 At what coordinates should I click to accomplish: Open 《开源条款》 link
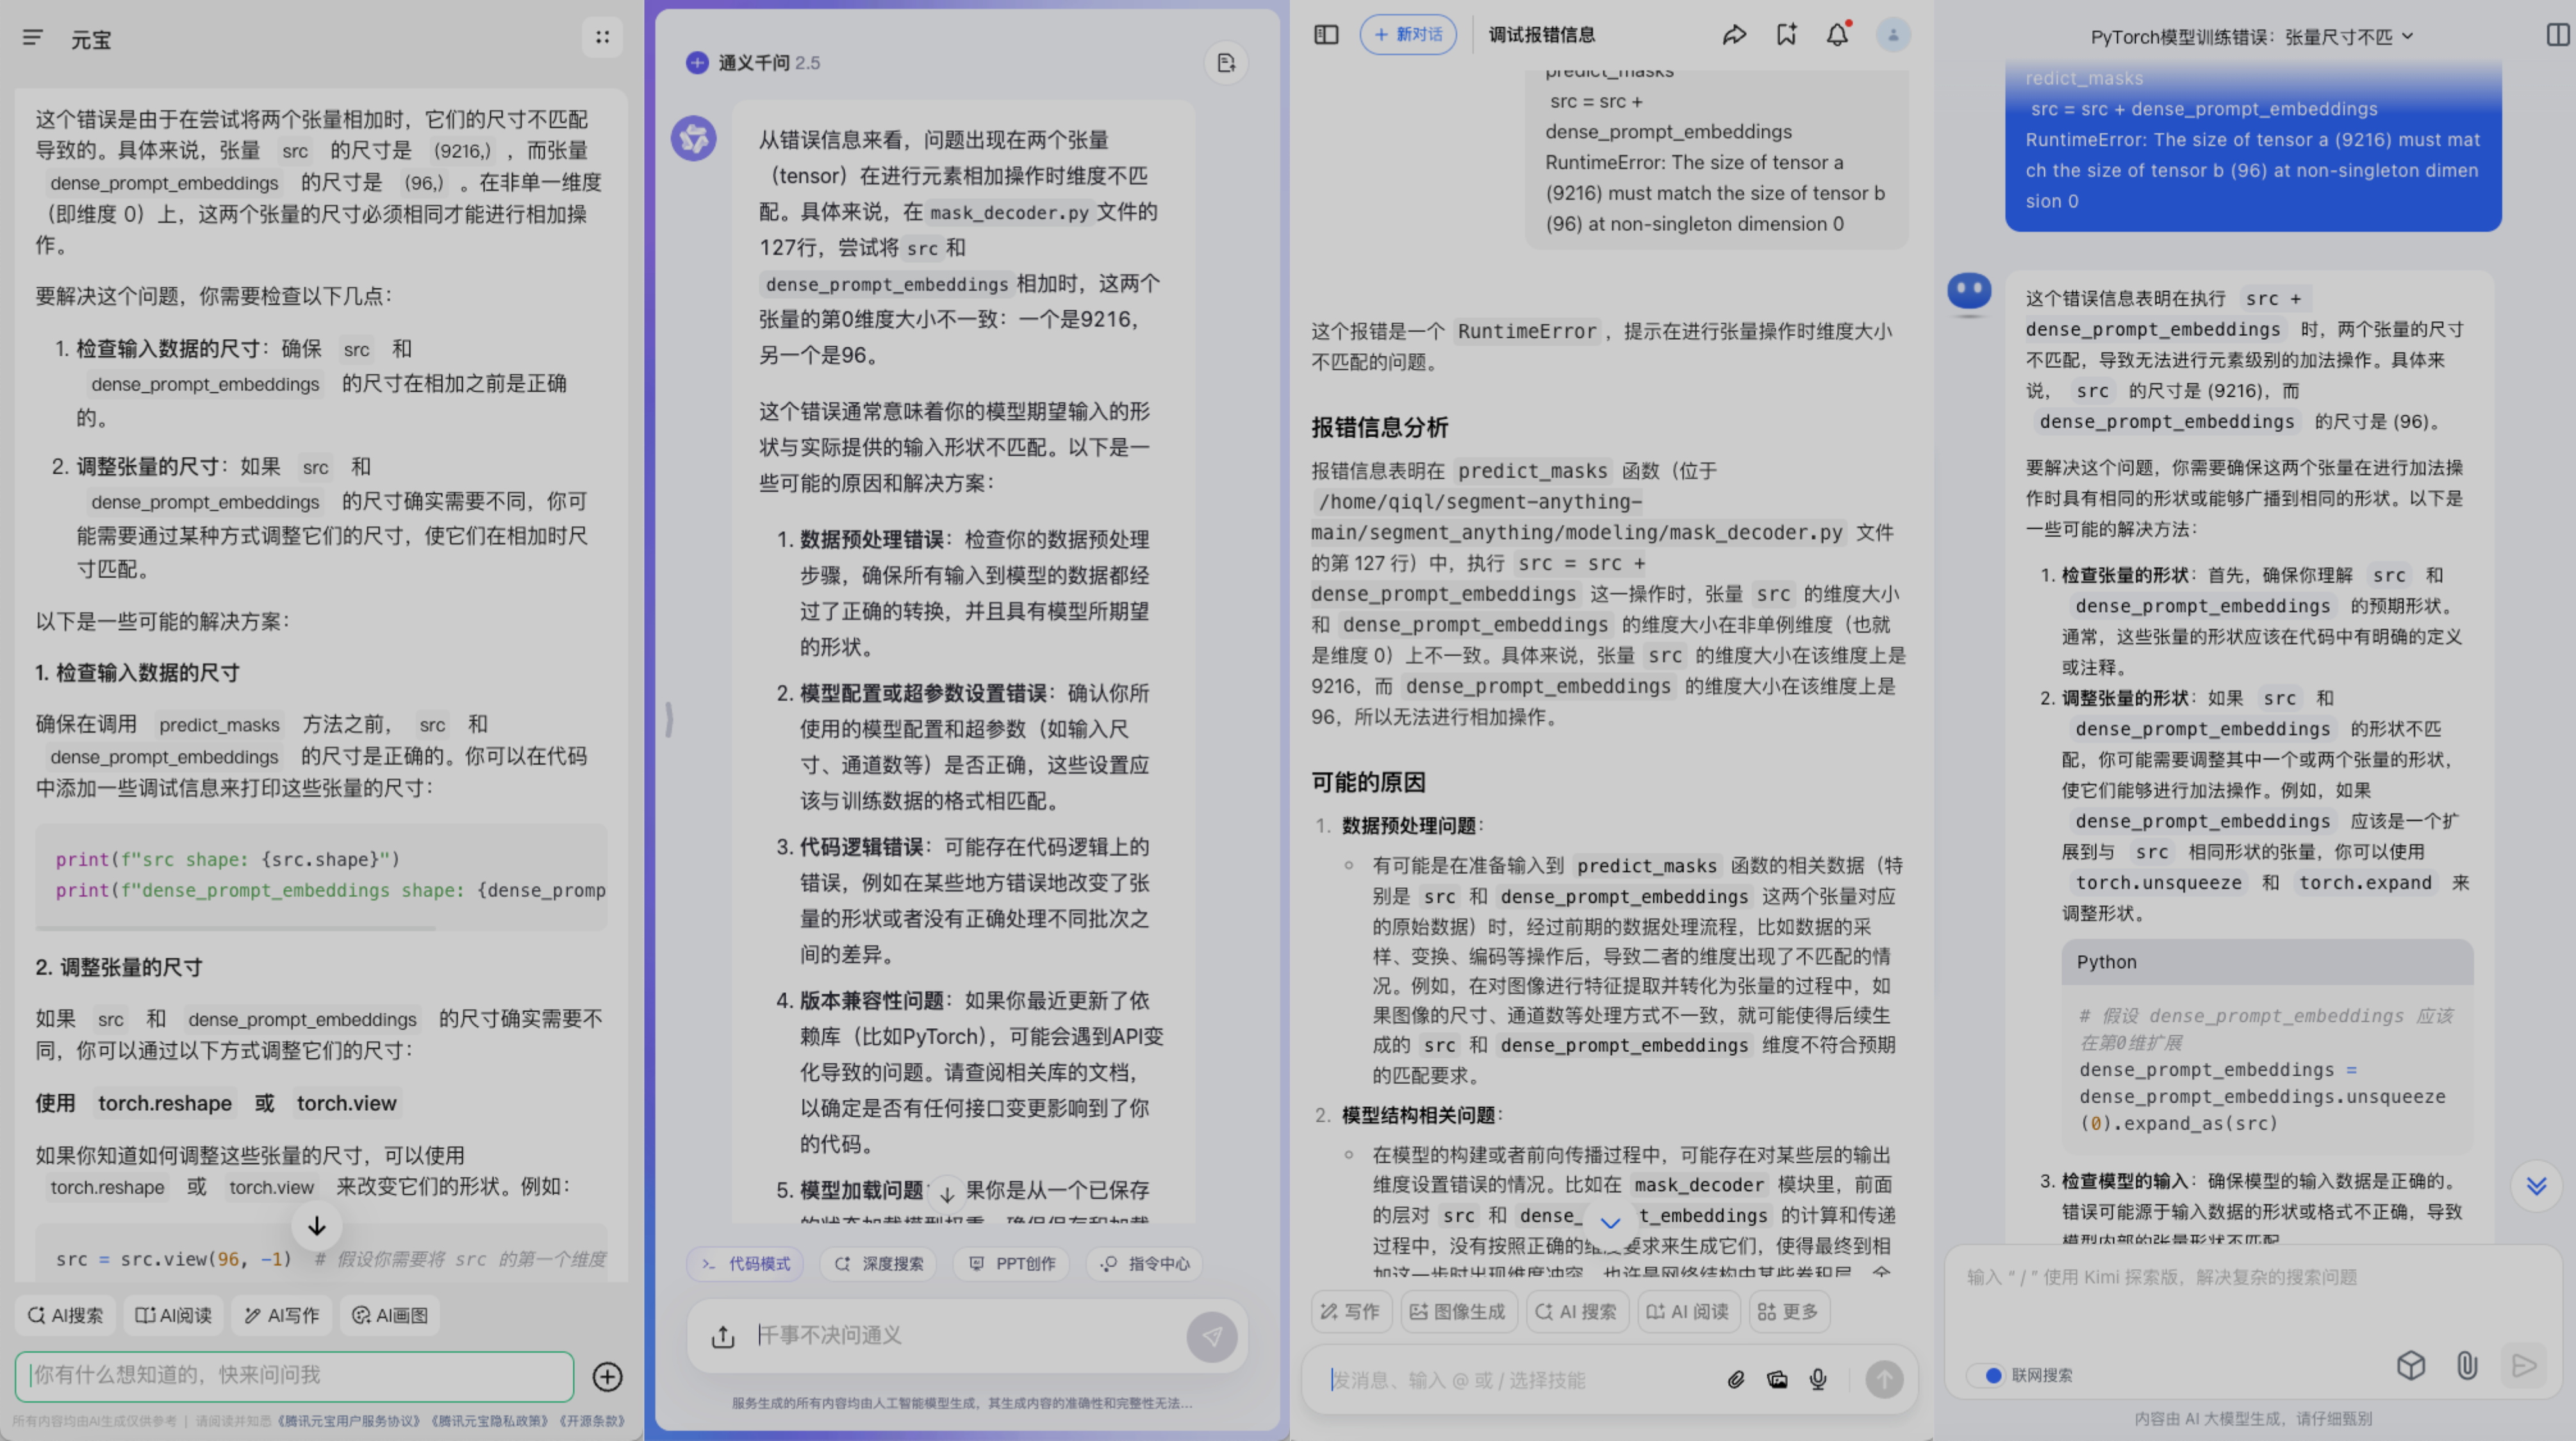pyautogui.click(x=591, y=1421)
